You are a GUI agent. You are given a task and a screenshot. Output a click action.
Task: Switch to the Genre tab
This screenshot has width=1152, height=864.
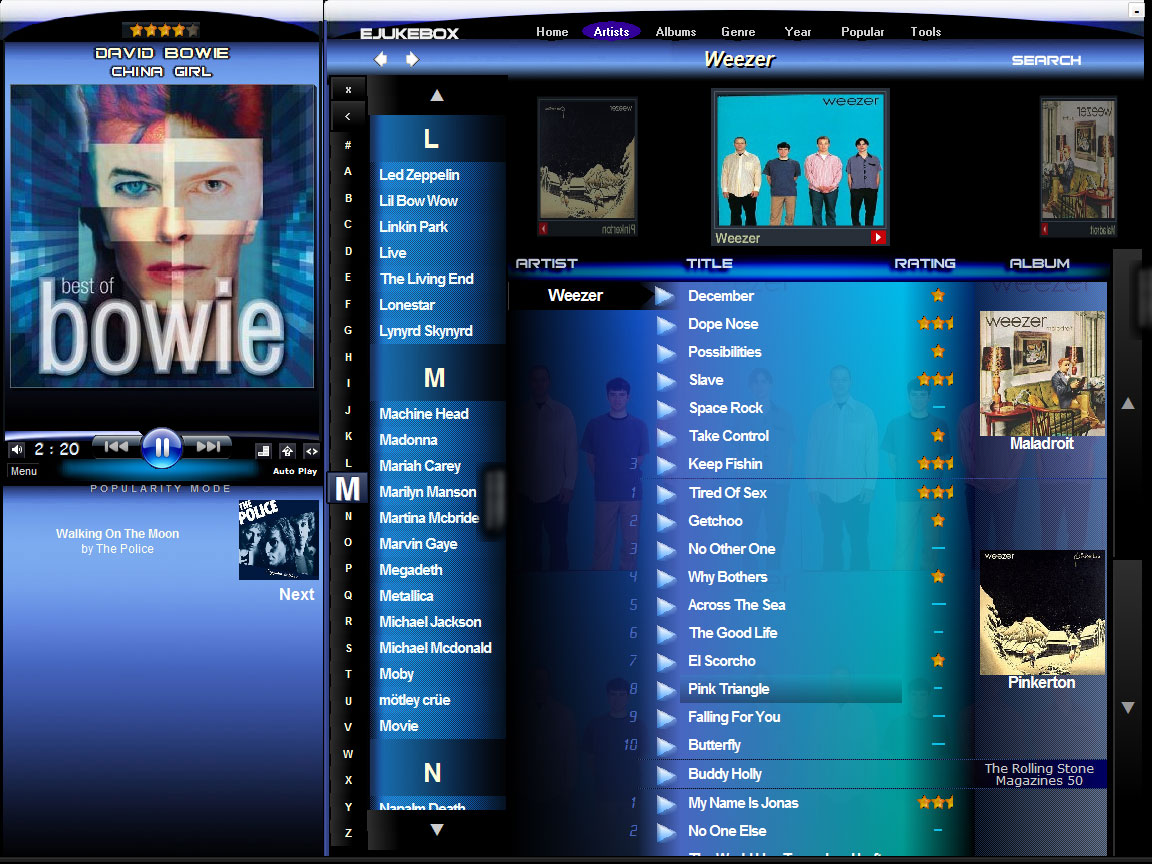click(738, 32)
